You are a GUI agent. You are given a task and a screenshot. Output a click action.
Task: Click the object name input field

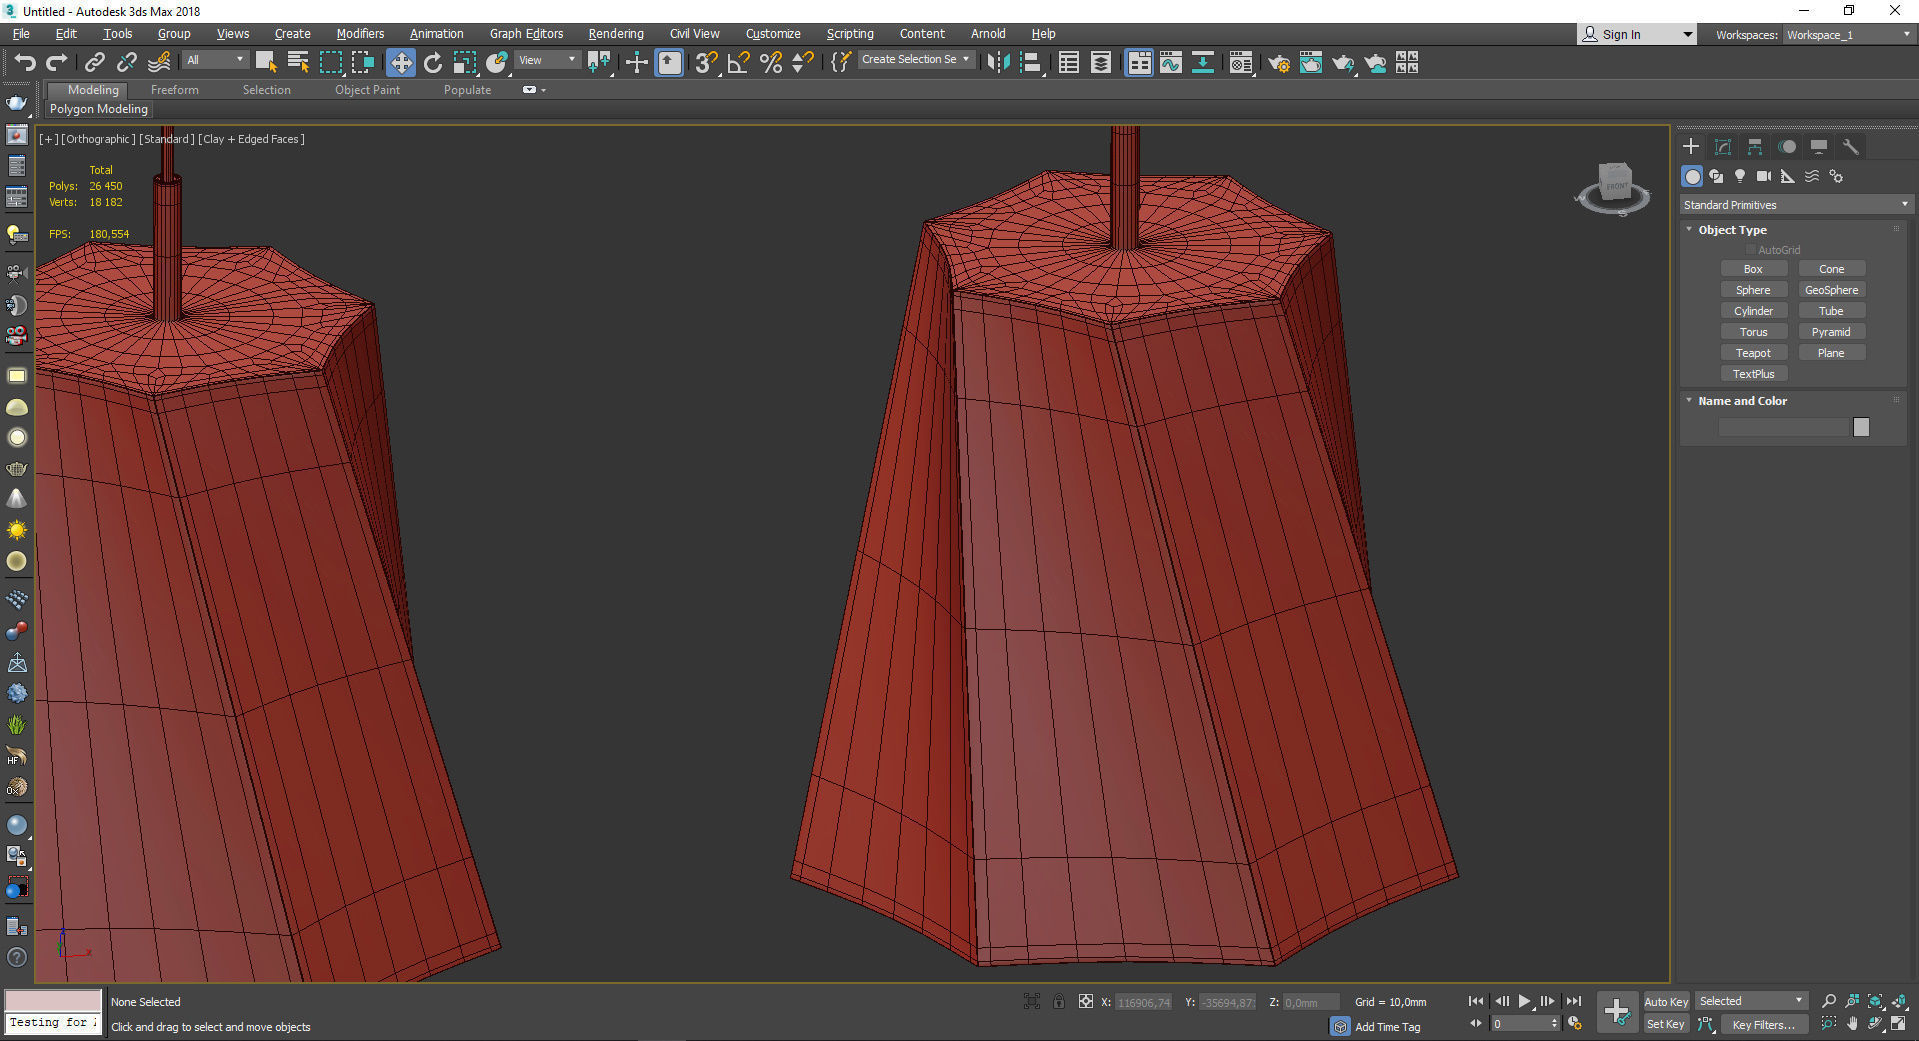[x=1784, y=428]
